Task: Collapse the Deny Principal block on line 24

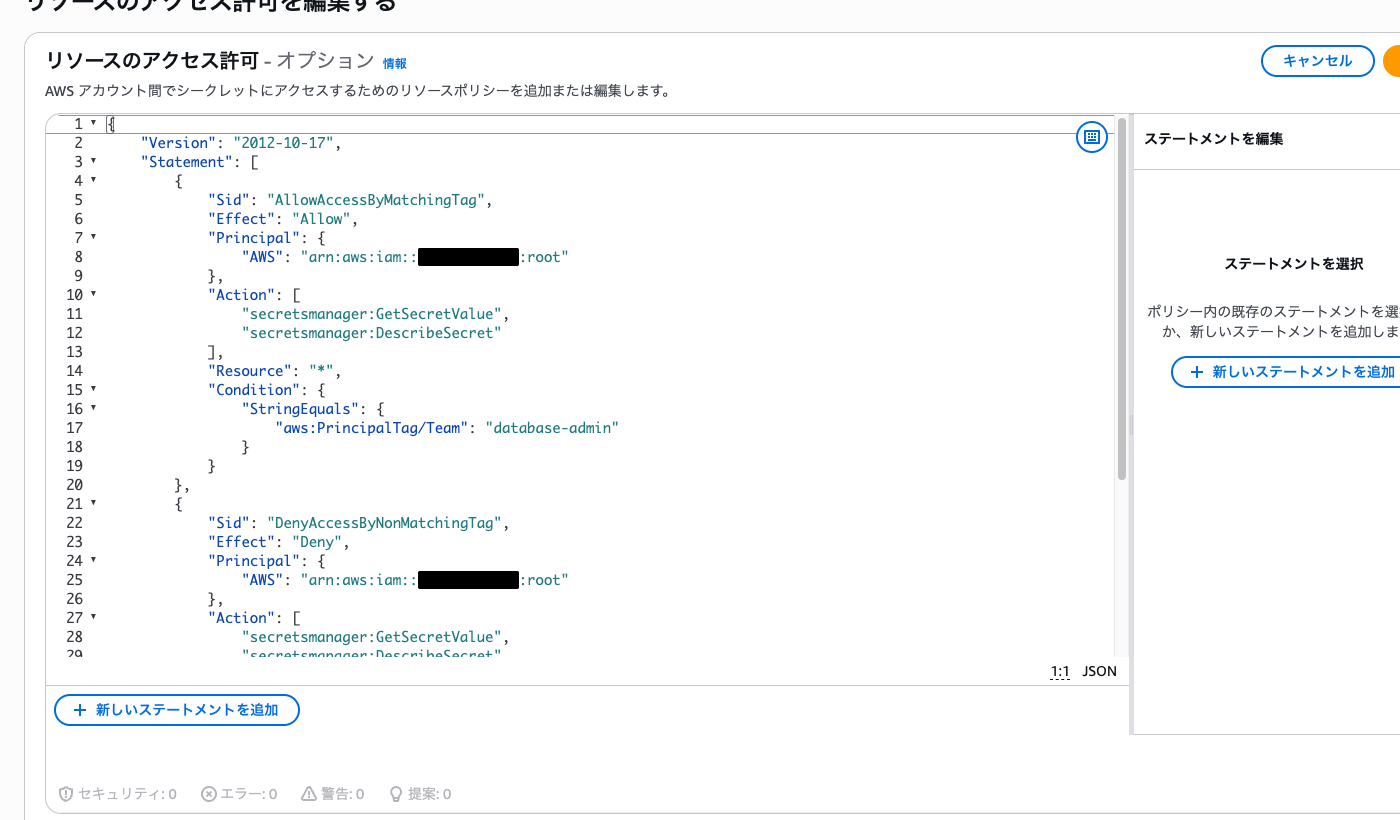Action: (93, 561)
